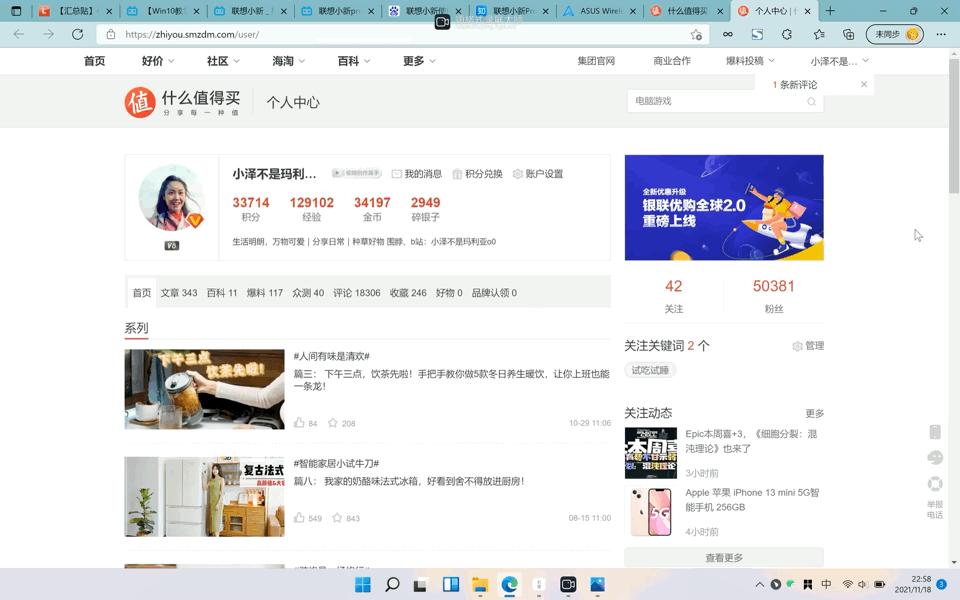Click the 银联优购全球2.0 banner
Image resolution: width=960 pixels, height=600 pixels.
tap(723, 207)
